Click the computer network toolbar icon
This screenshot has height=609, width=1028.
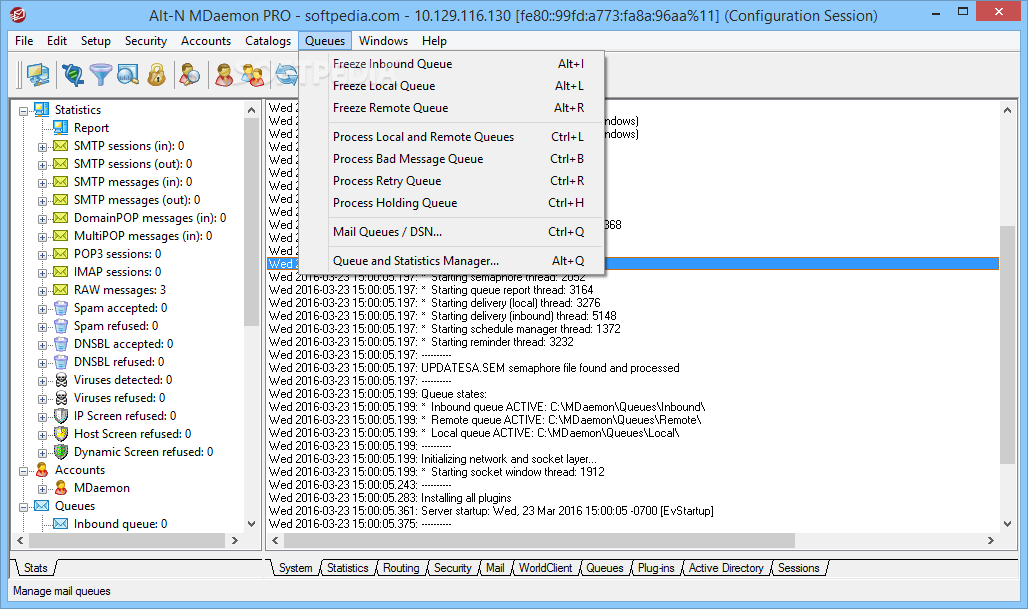(37, 75)
